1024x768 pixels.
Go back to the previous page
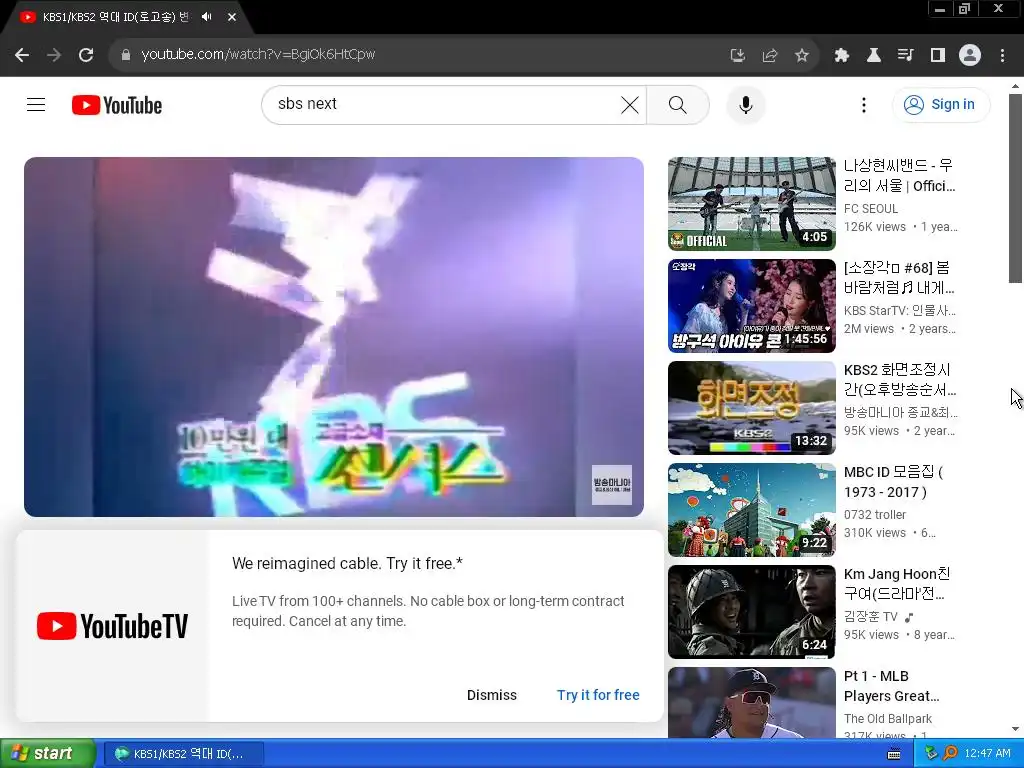tap(22, 55)
